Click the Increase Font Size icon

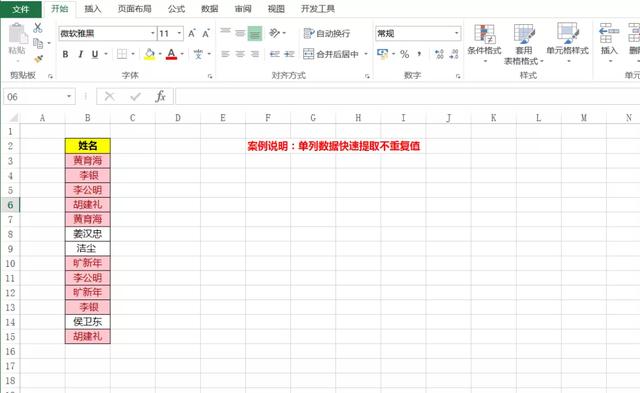[191, 33]
